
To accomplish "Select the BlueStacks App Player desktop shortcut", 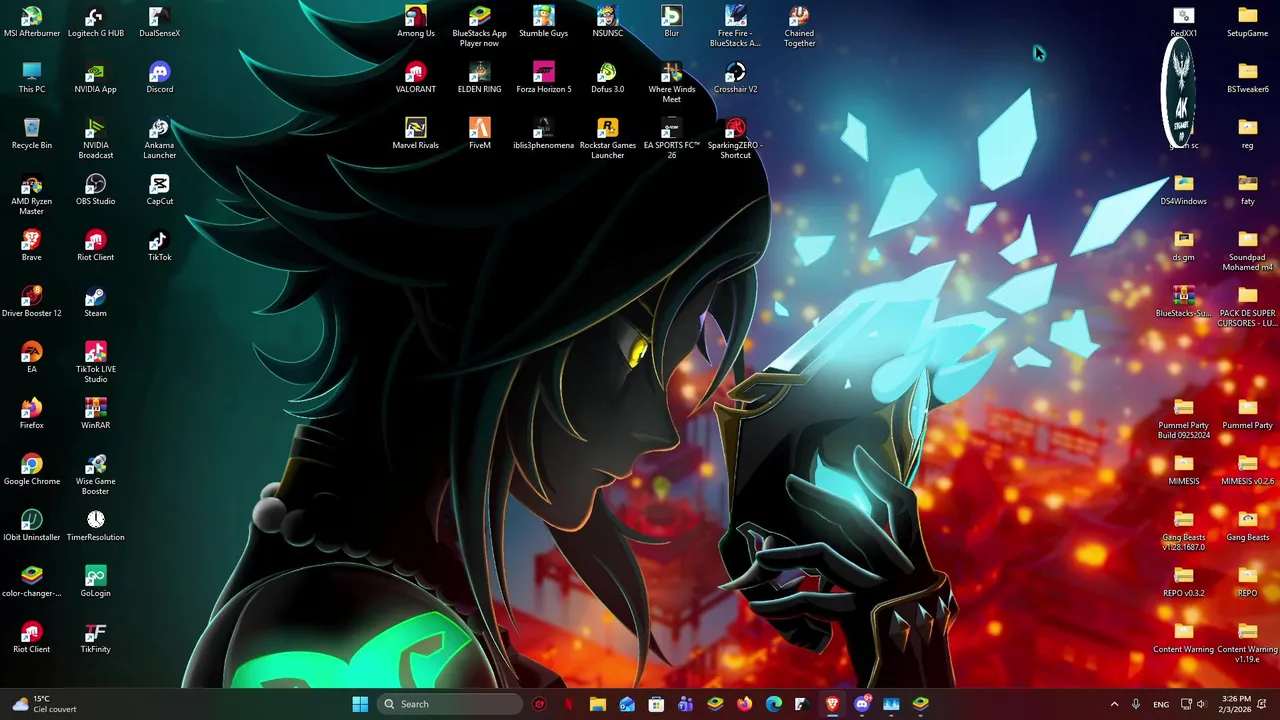I will [x=480, y=27].
